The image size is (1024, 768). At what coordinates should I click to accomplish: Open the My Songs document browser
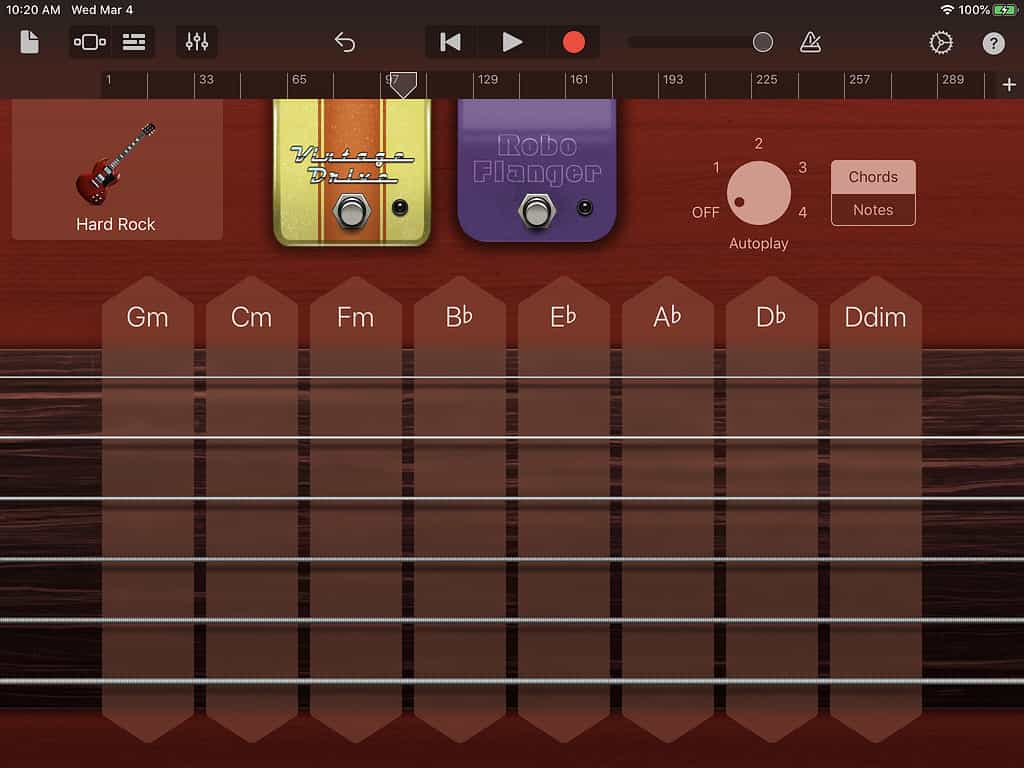pos(30,42)
